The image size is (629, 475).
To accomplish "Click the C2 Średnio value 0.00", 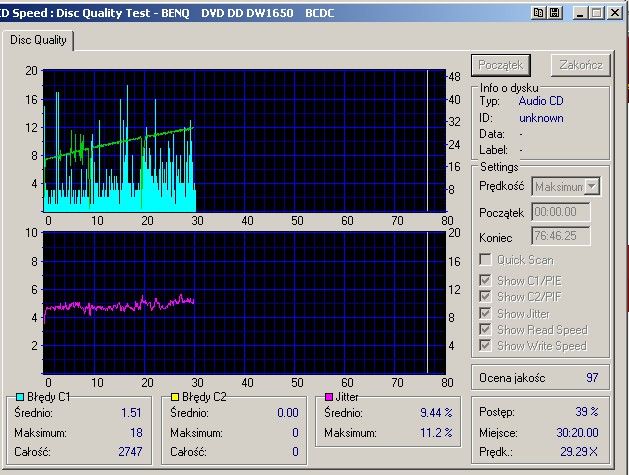I will click(288, 413).
